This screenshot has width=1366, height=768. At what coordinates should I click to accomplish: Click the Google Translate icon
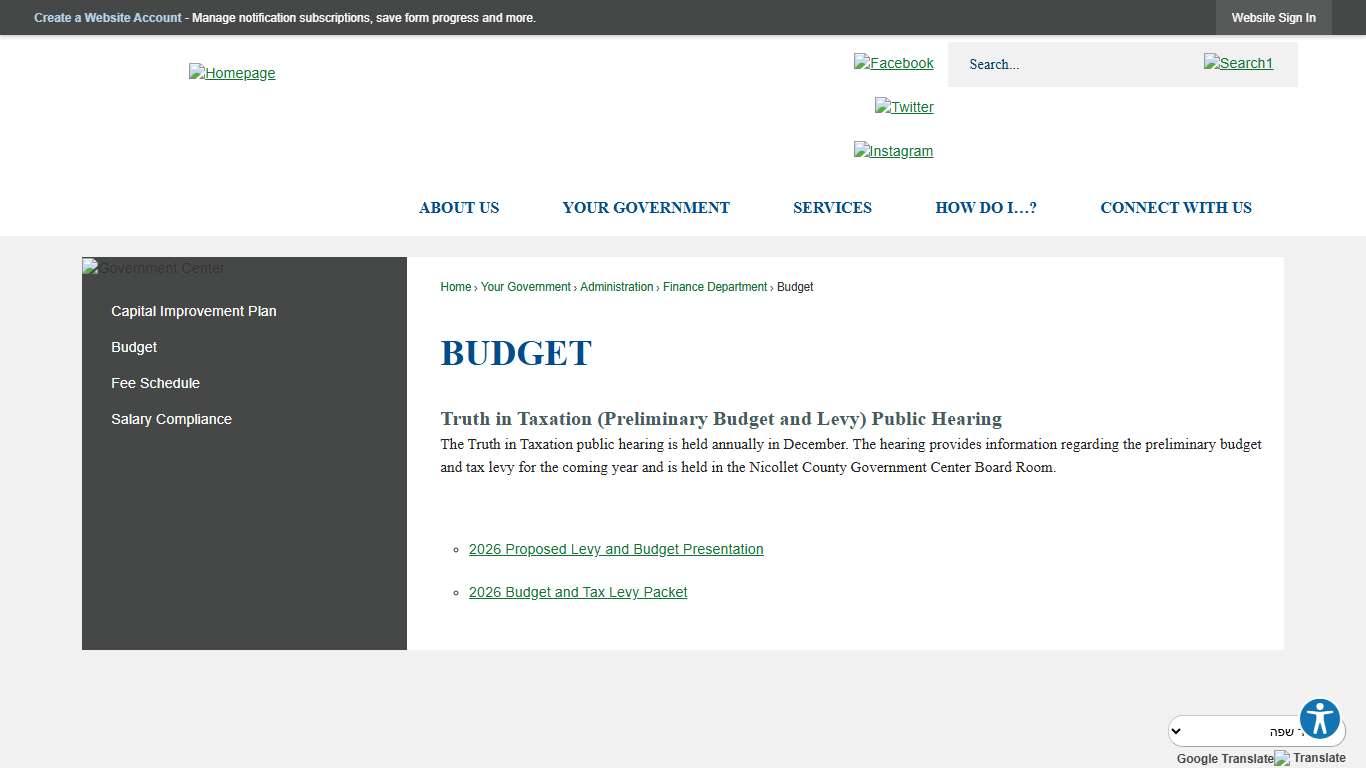click(x=1281, y=757)
